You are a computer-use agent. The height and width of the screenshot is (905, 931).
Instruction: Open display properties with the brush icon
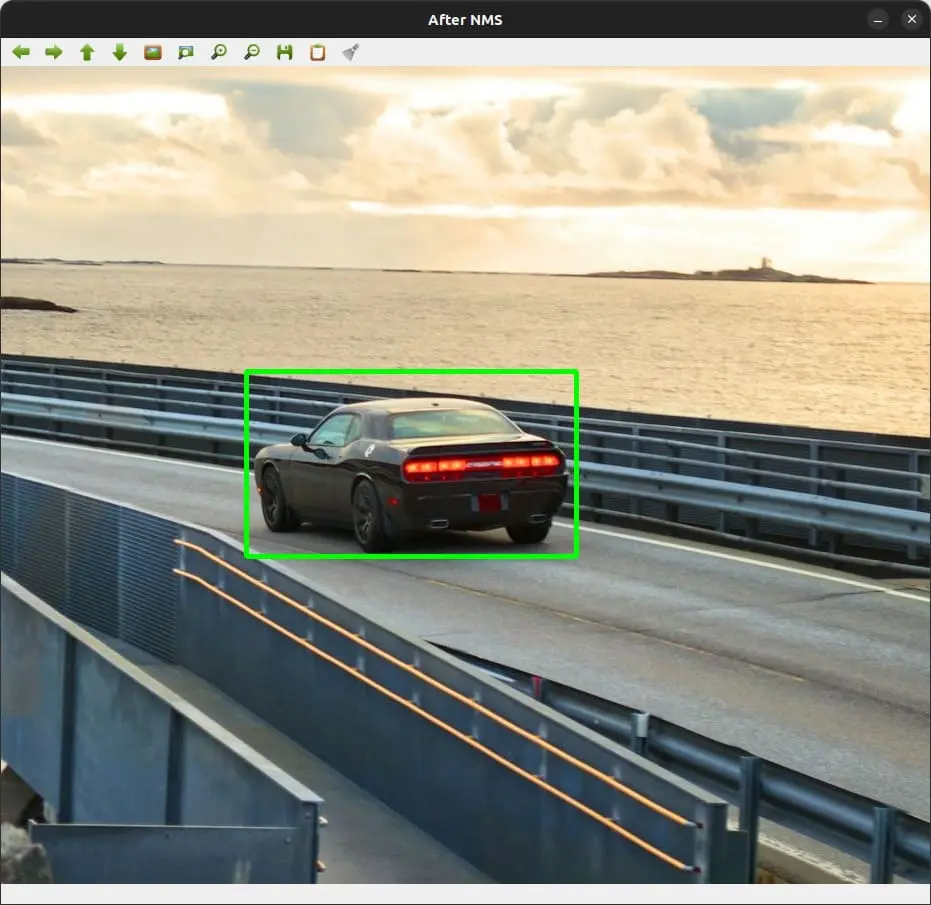point(351,52)
